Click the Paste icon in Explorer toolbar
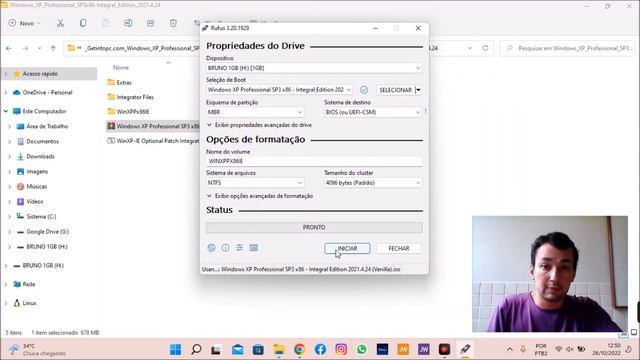 [105, 23]
